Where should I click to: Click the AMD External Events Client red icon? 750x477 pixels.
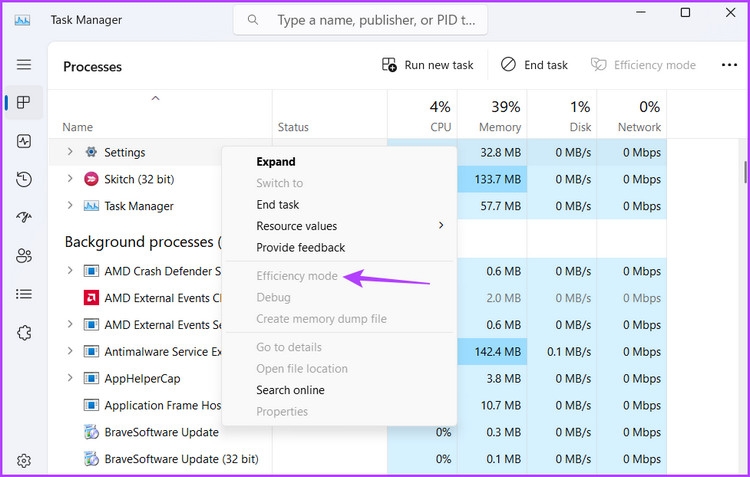[x=91, y=298]
